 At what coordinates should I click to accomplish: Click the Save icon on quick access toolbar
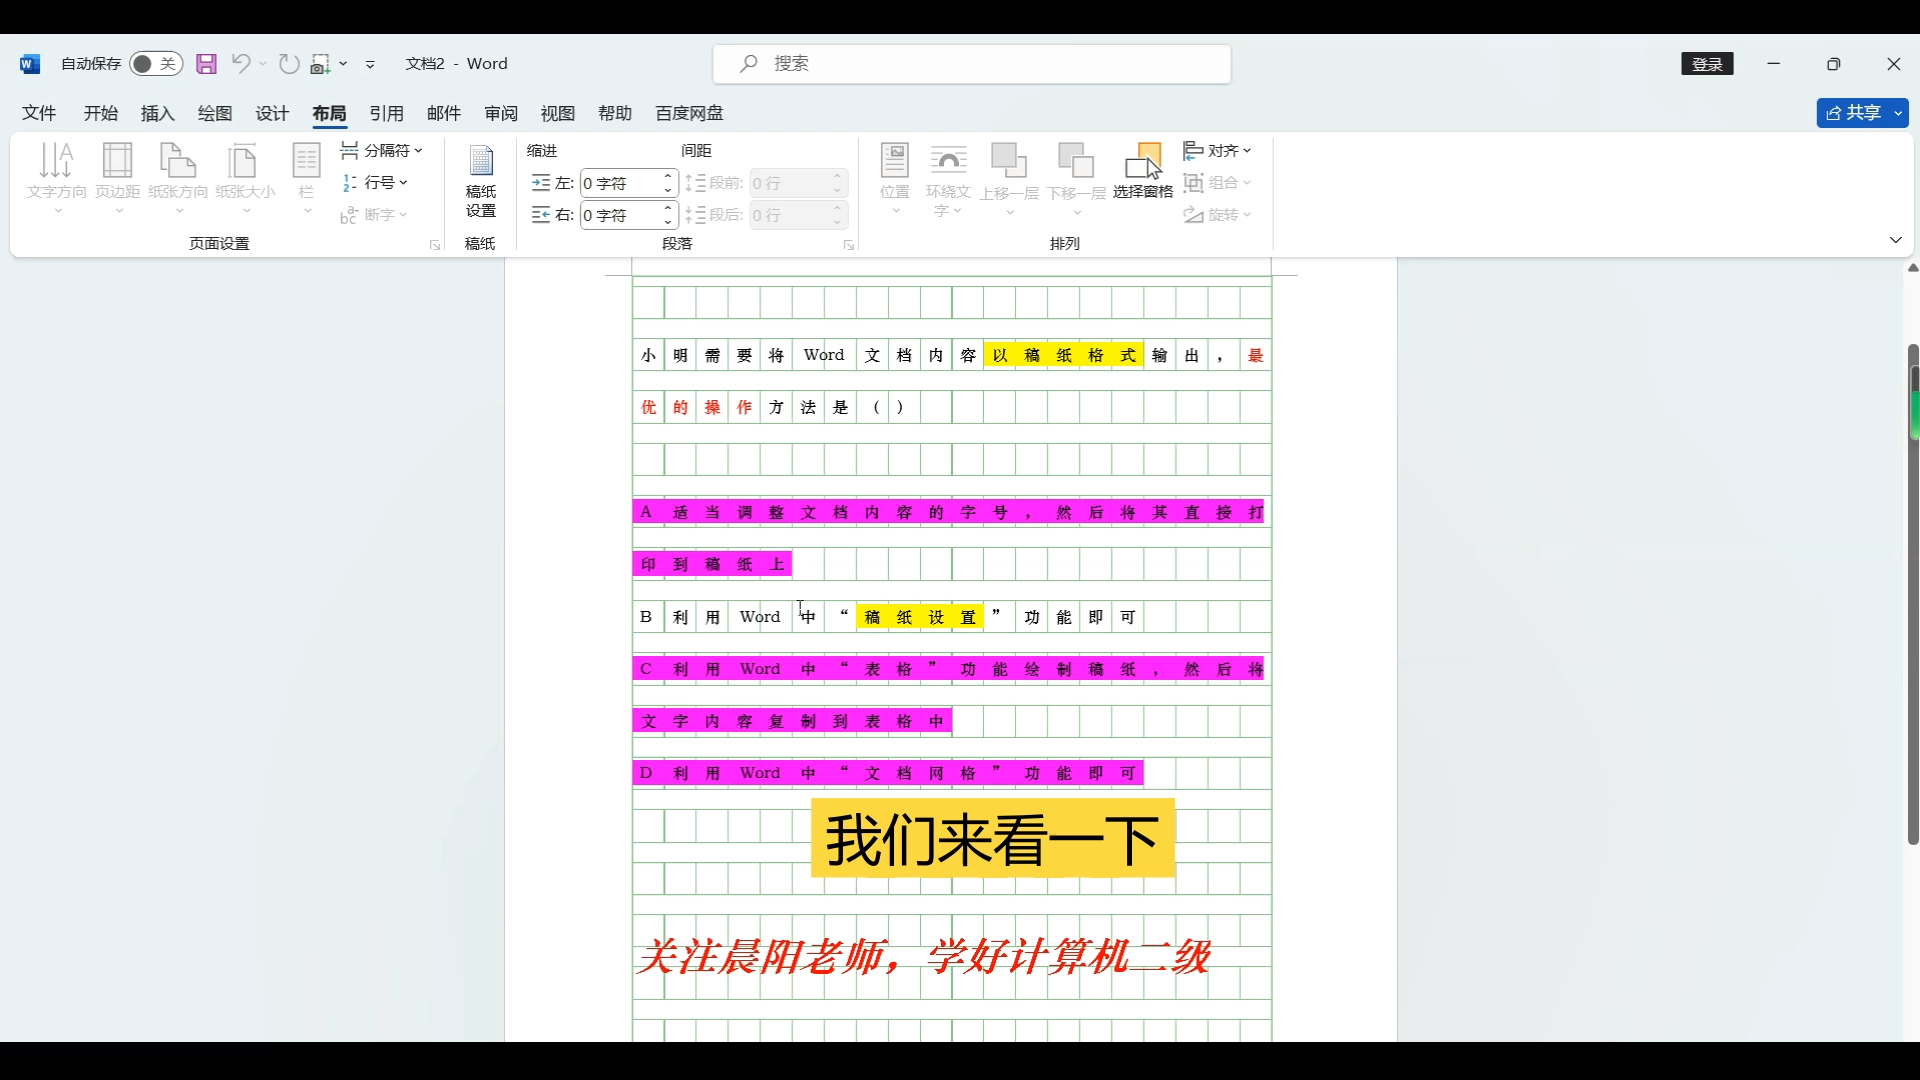coord(206,63)
